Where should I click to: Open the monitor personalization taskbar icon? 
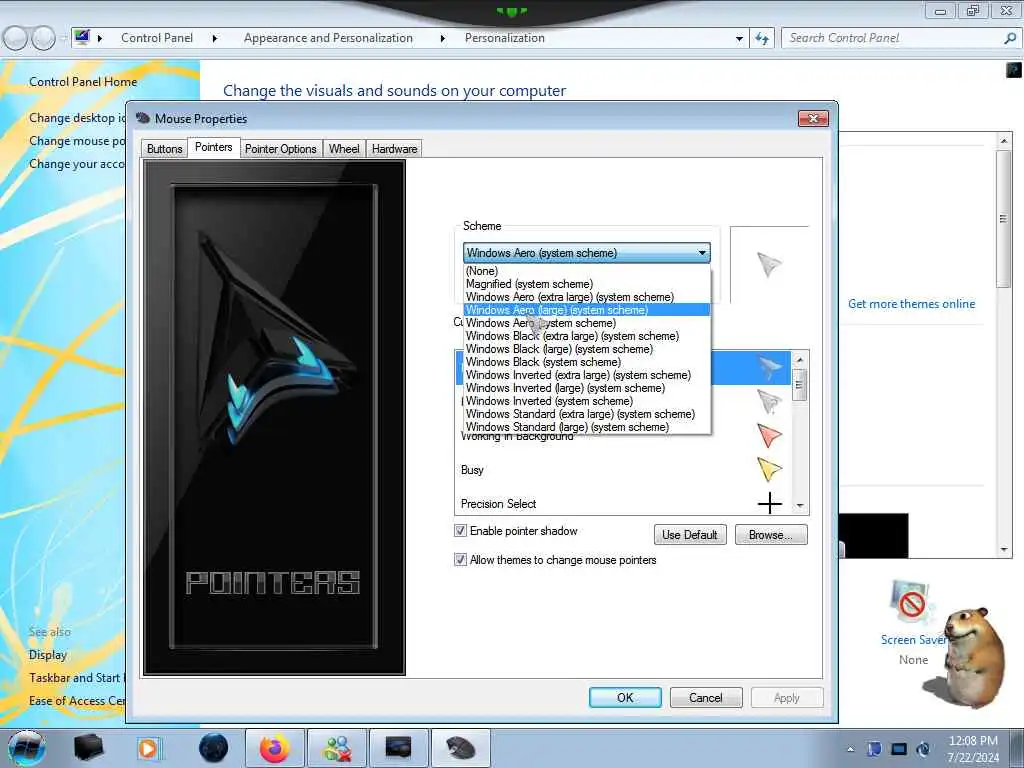pyautogui.click(x=398, y=748)
